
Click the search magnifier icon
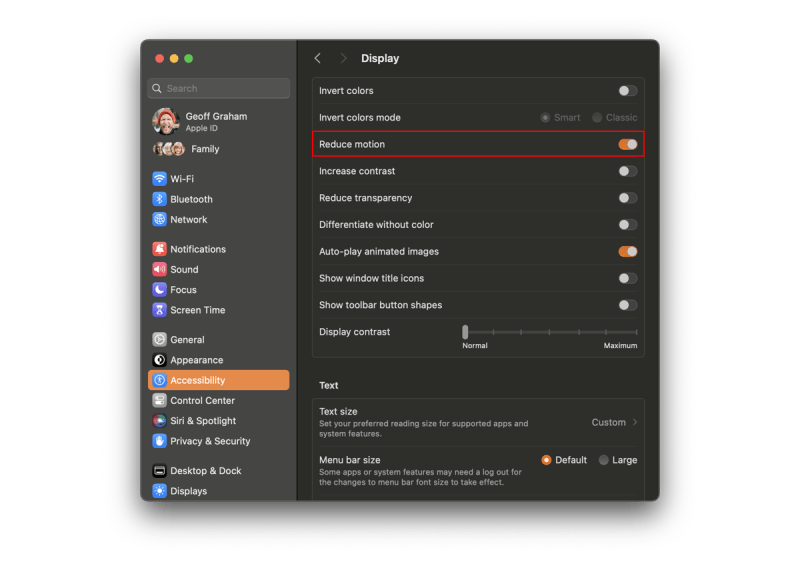tap(157, 88)
